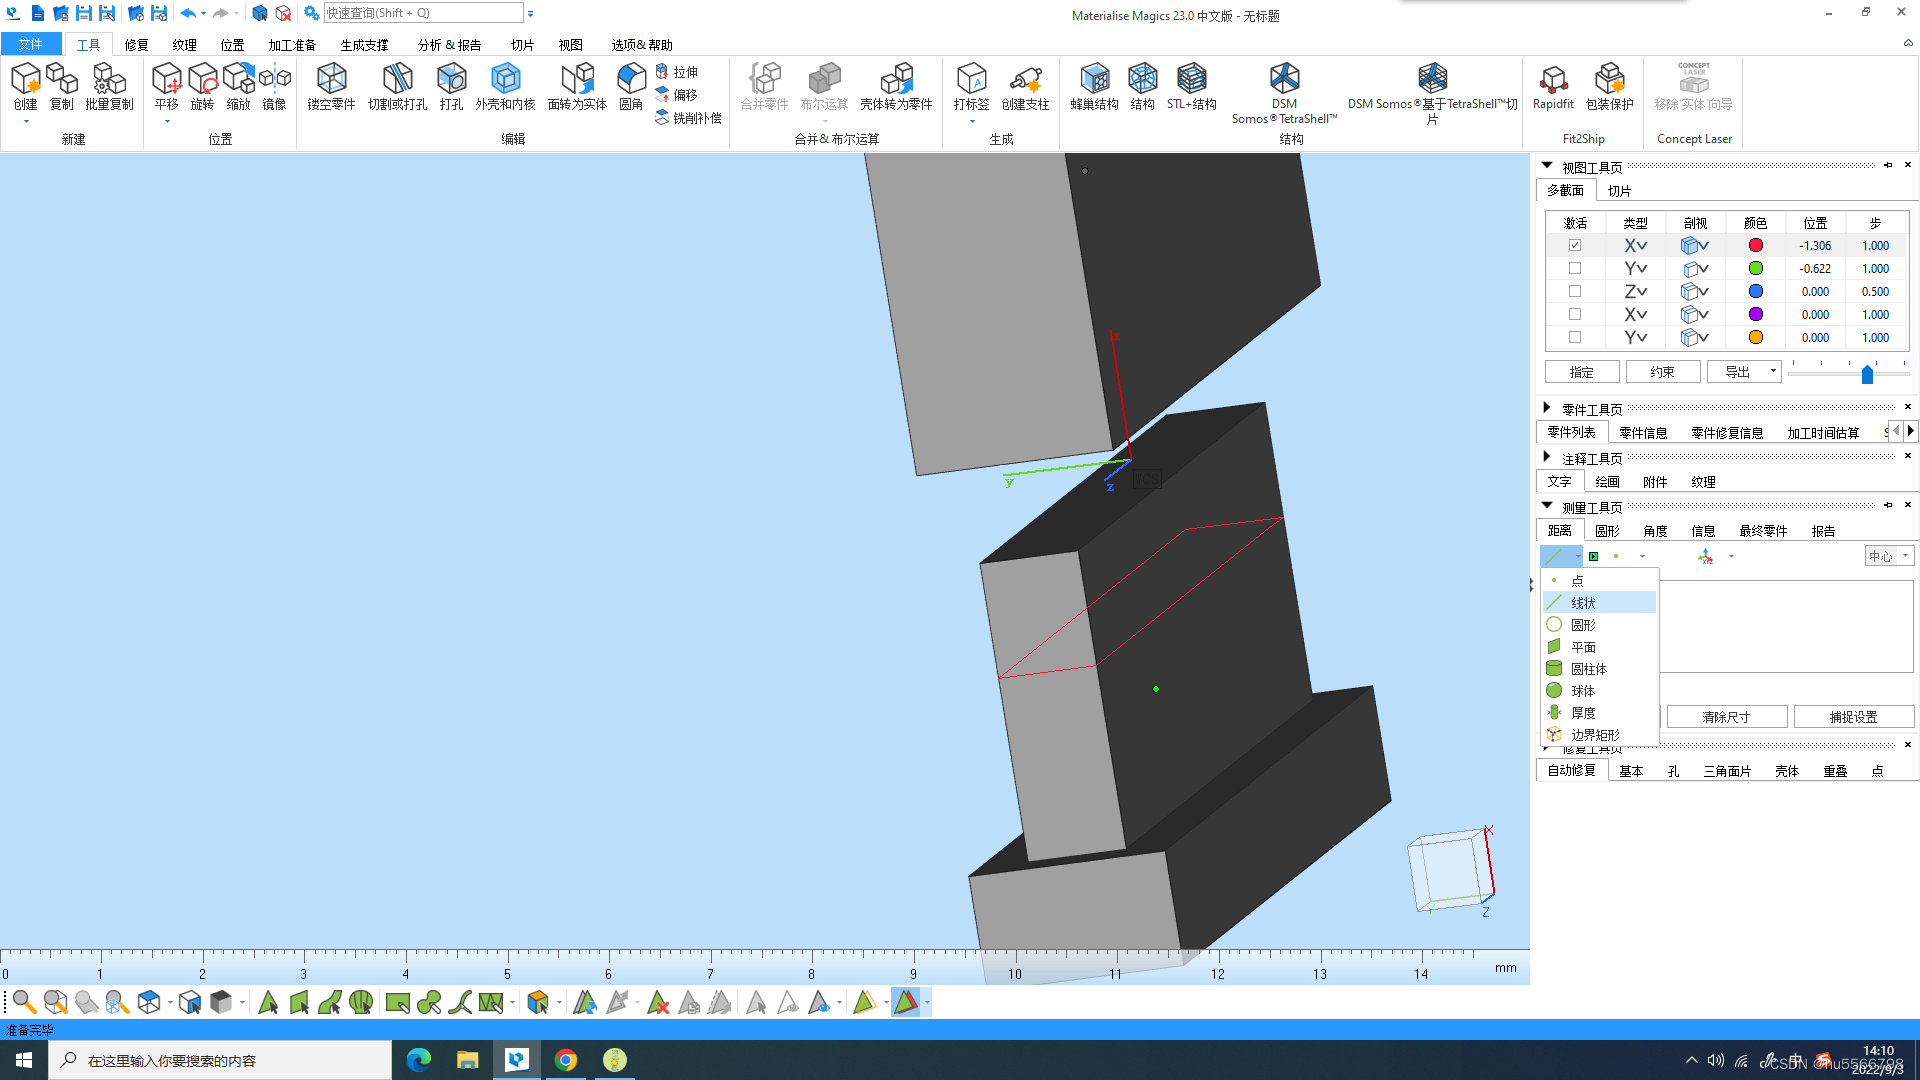This screenshot has height=1080, width=1920.
Task: Open the 中心 snap mode dropdown
Action: tap(1906, 556)
